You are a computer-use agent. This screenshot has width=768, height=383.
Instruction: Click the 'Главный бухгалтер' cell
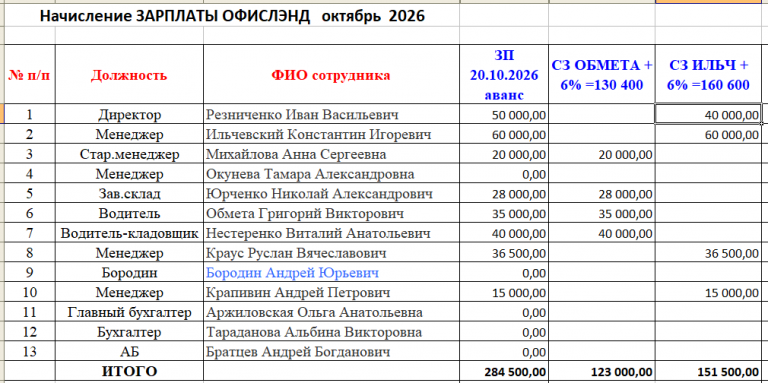tap(129, 312)
